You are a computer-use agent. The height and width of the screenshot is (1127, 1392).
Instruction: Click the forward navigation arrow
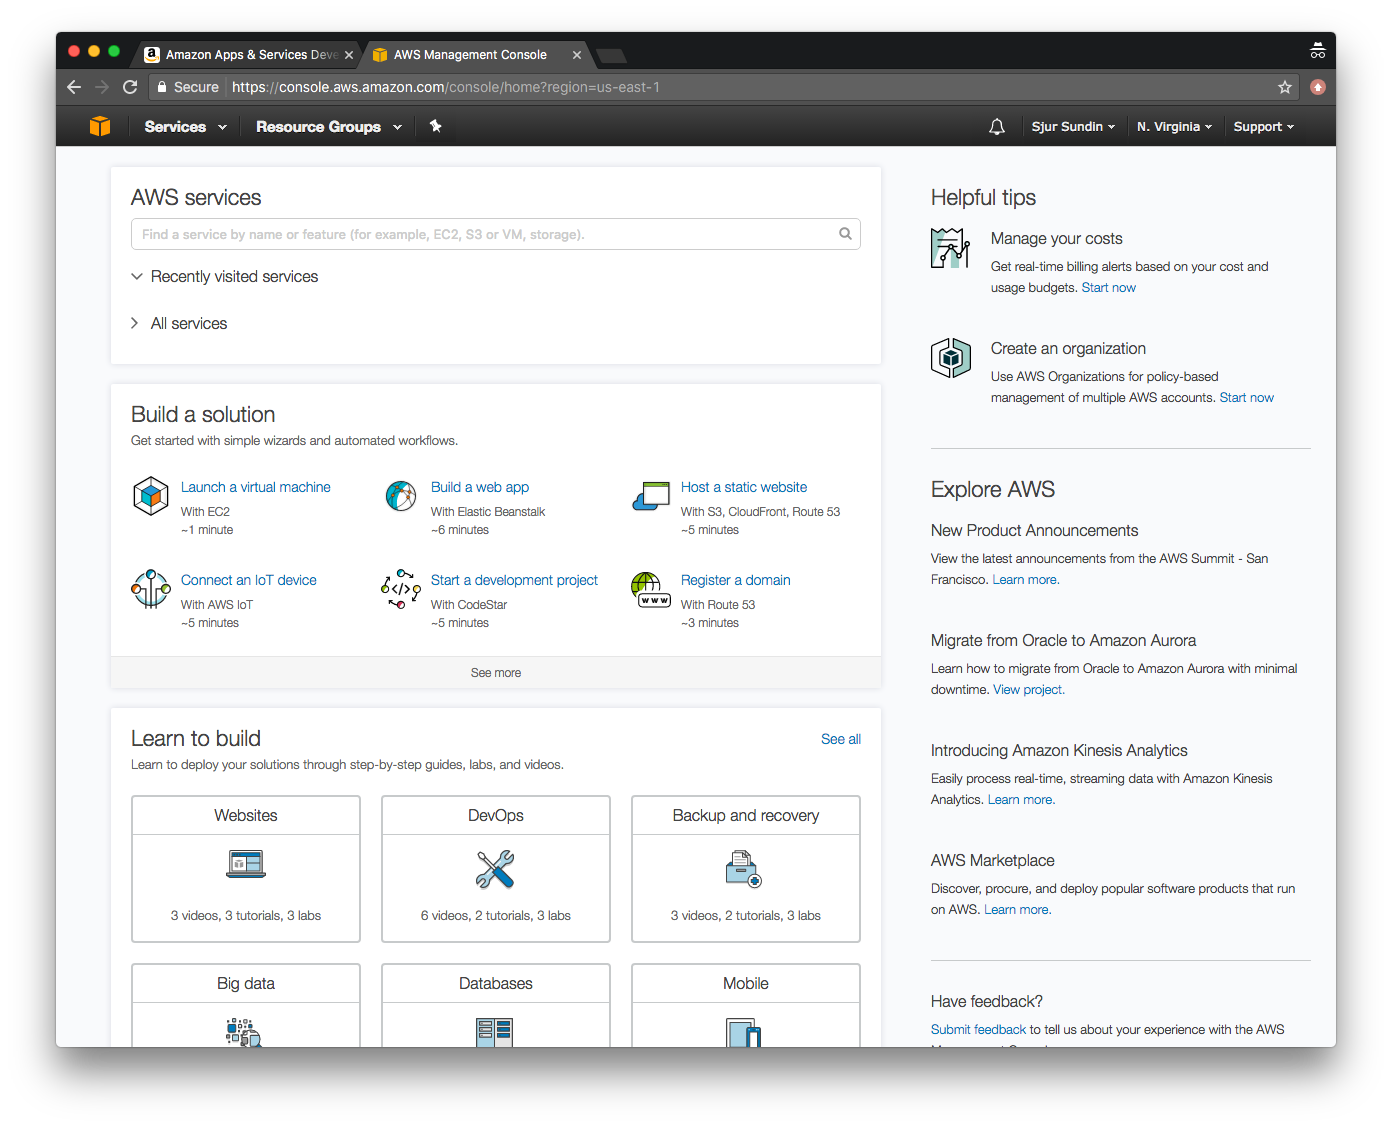(x=102, y=87)
